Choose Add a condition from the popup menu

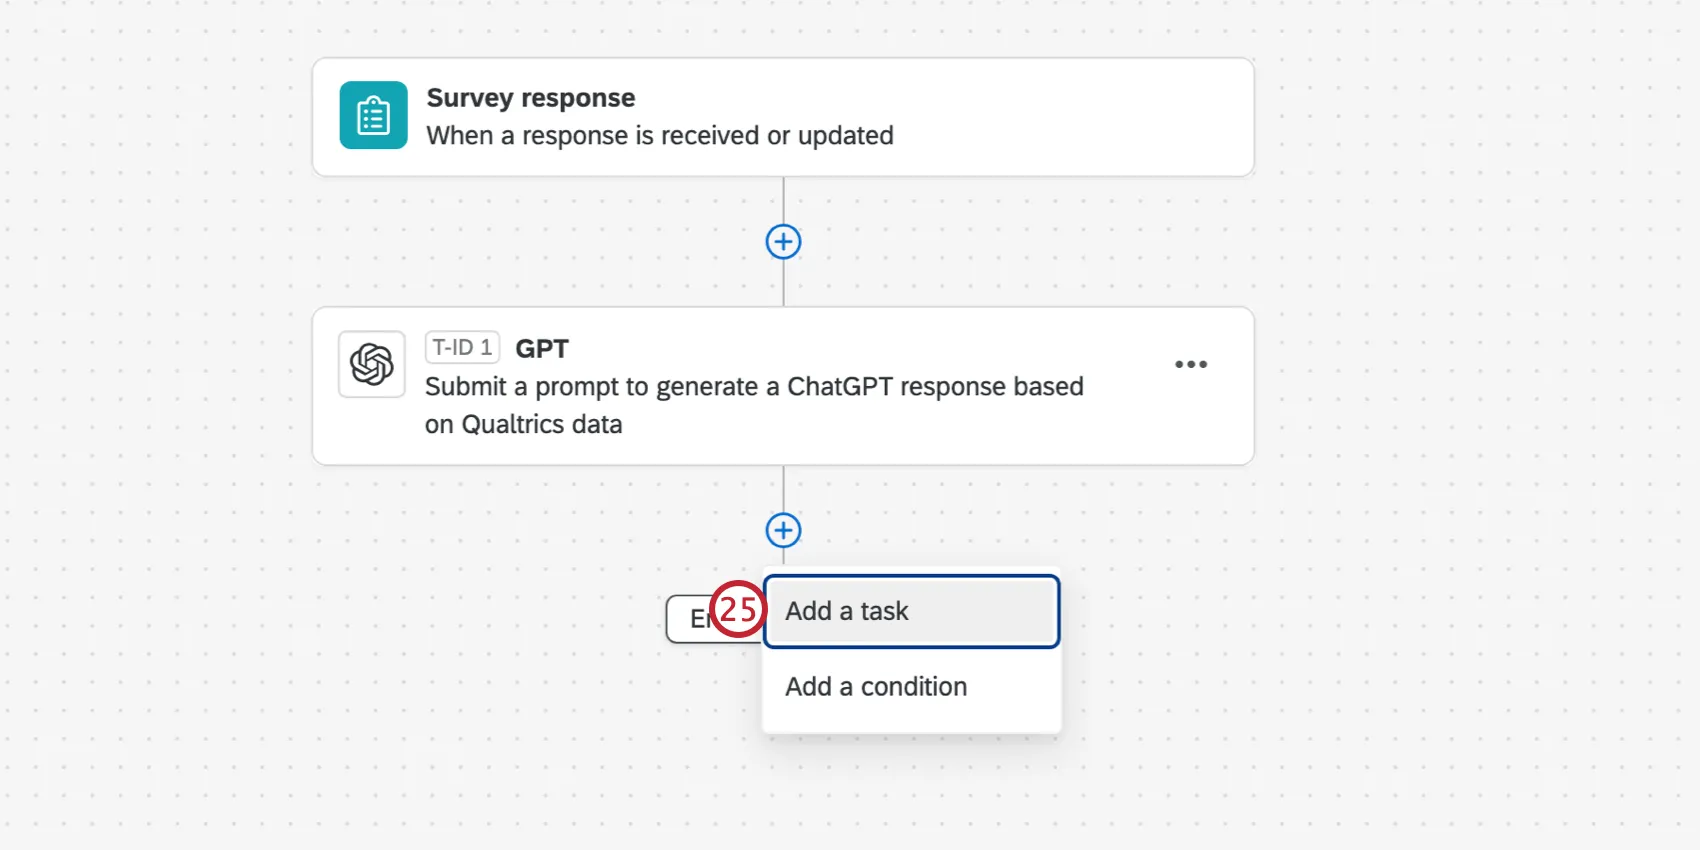pos(874,686)
